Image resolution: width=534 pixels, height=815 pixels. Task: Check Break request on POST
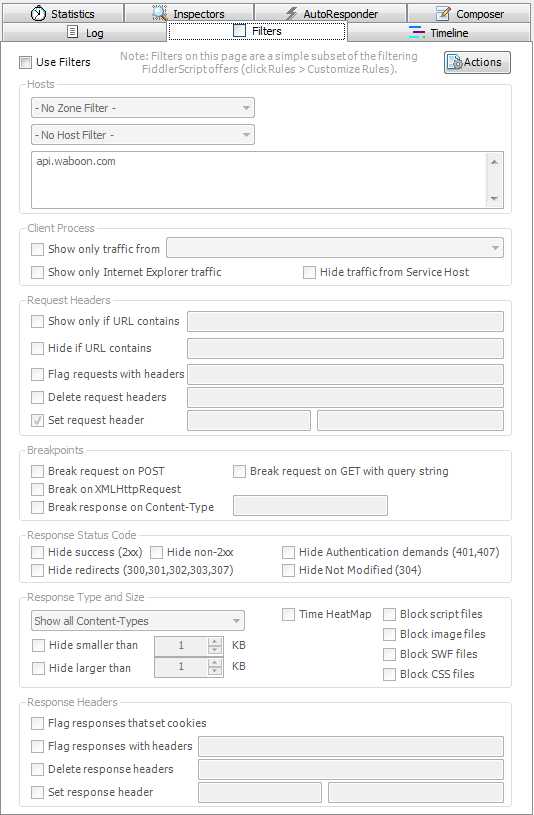pyautogui.click(x=37, y=471)
